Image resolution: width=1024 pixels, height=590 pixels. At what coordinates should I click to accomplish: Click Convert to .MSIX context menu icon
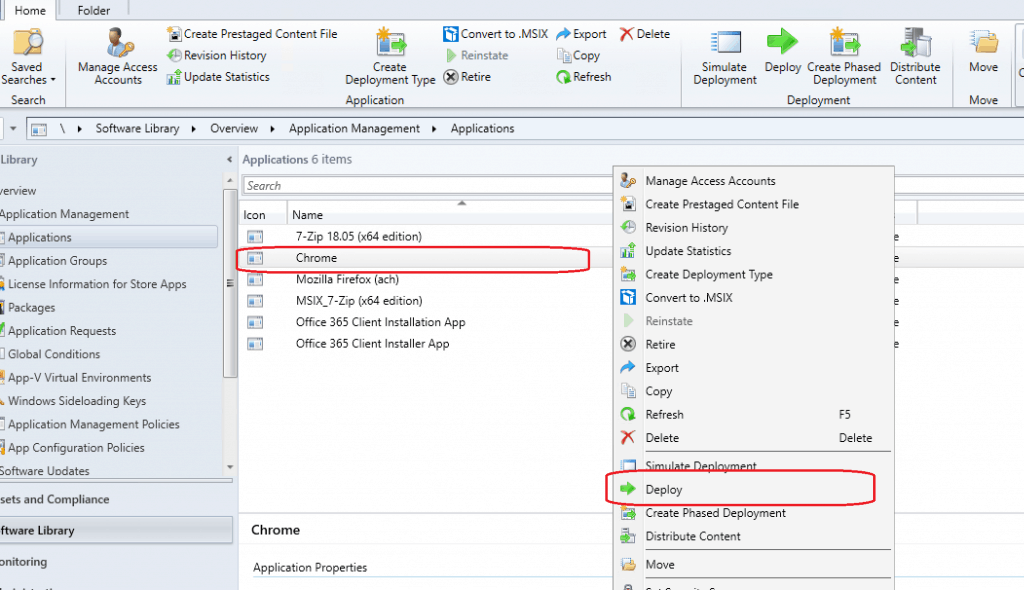[628, 297]
